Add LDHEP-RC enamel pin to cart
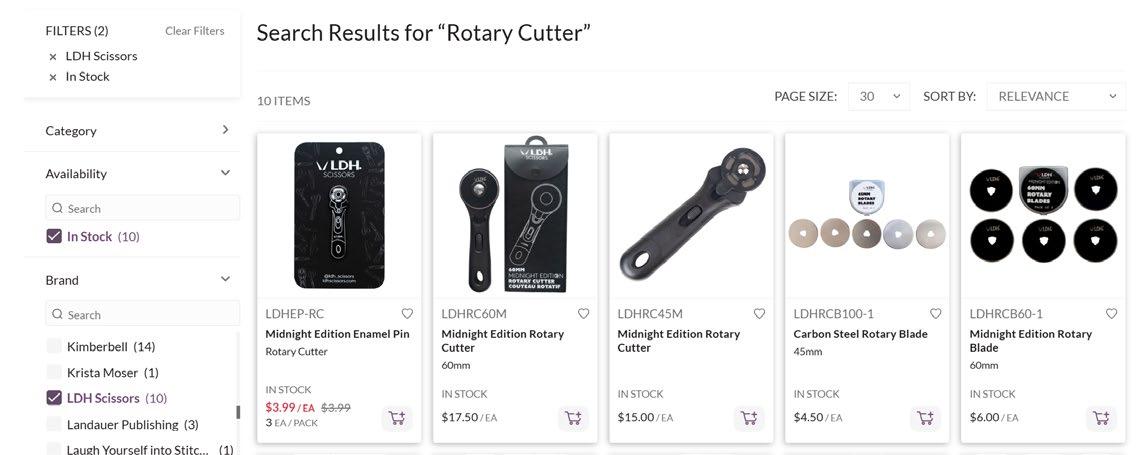 point(397,418)
